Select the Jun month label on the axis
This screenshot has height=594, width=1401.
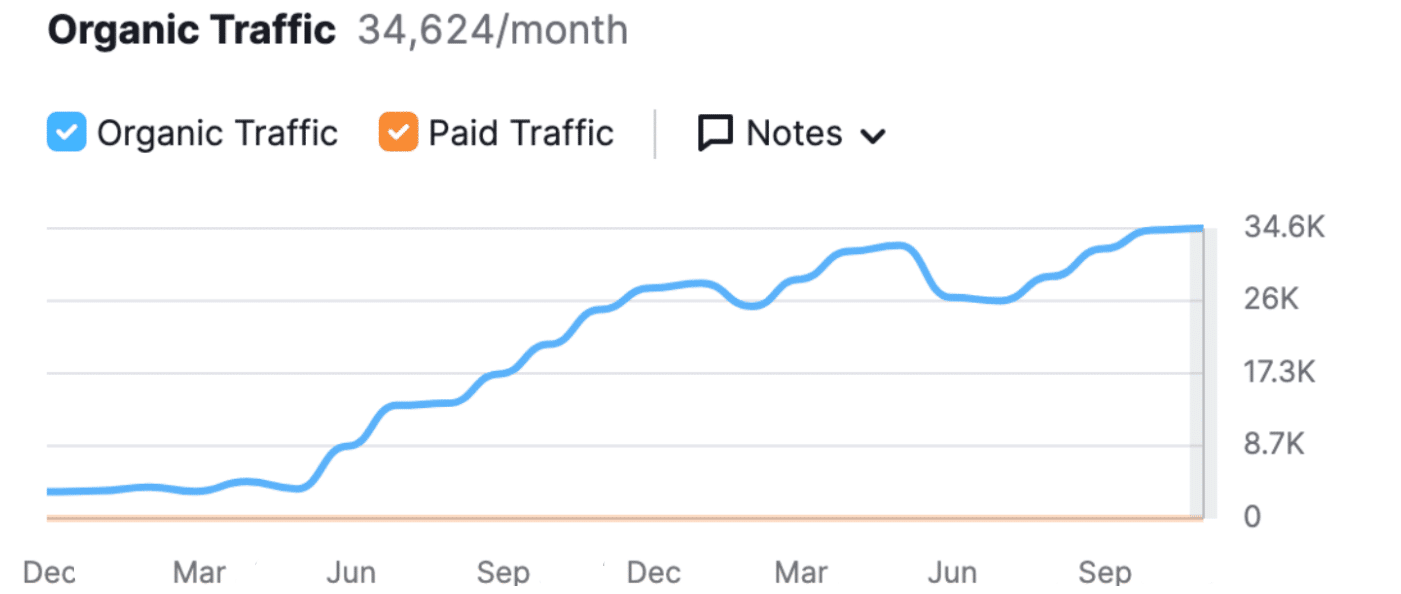tap(351, 572)
